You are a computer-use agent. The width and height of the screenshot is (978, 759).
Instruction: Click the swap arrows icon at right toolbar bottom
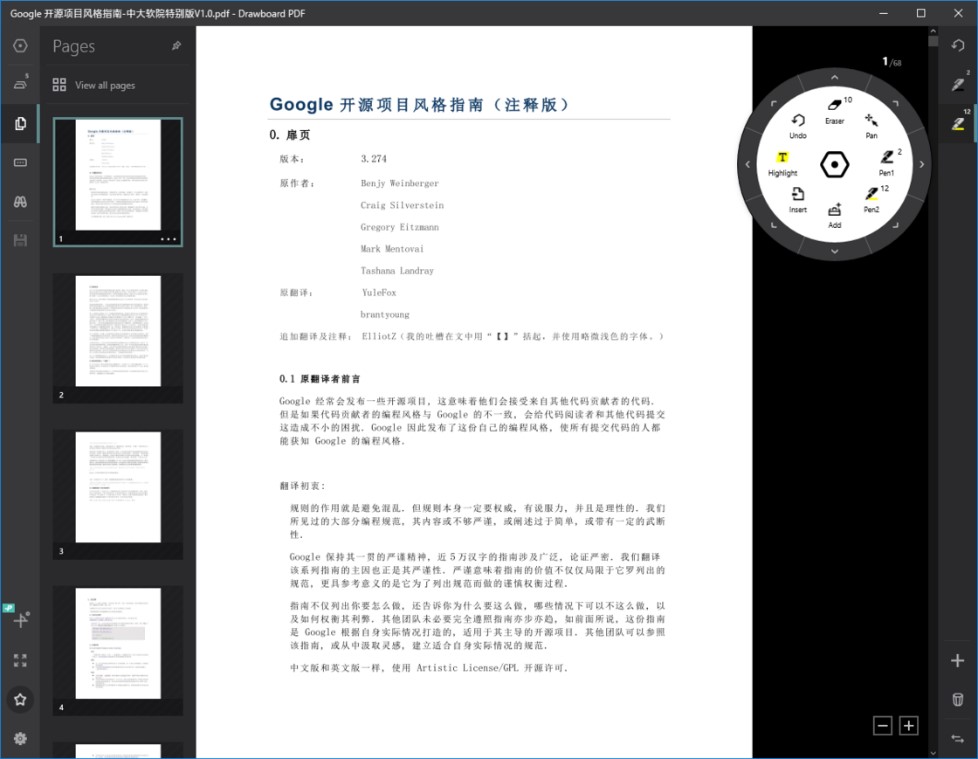957,738
